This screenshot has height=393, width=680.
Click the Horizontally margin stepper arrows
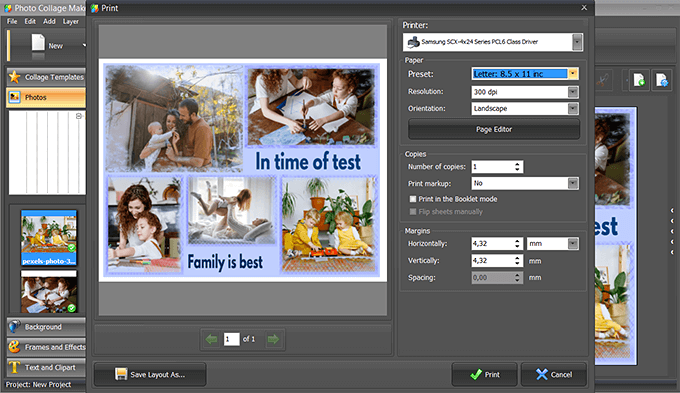tap(517, 244)
